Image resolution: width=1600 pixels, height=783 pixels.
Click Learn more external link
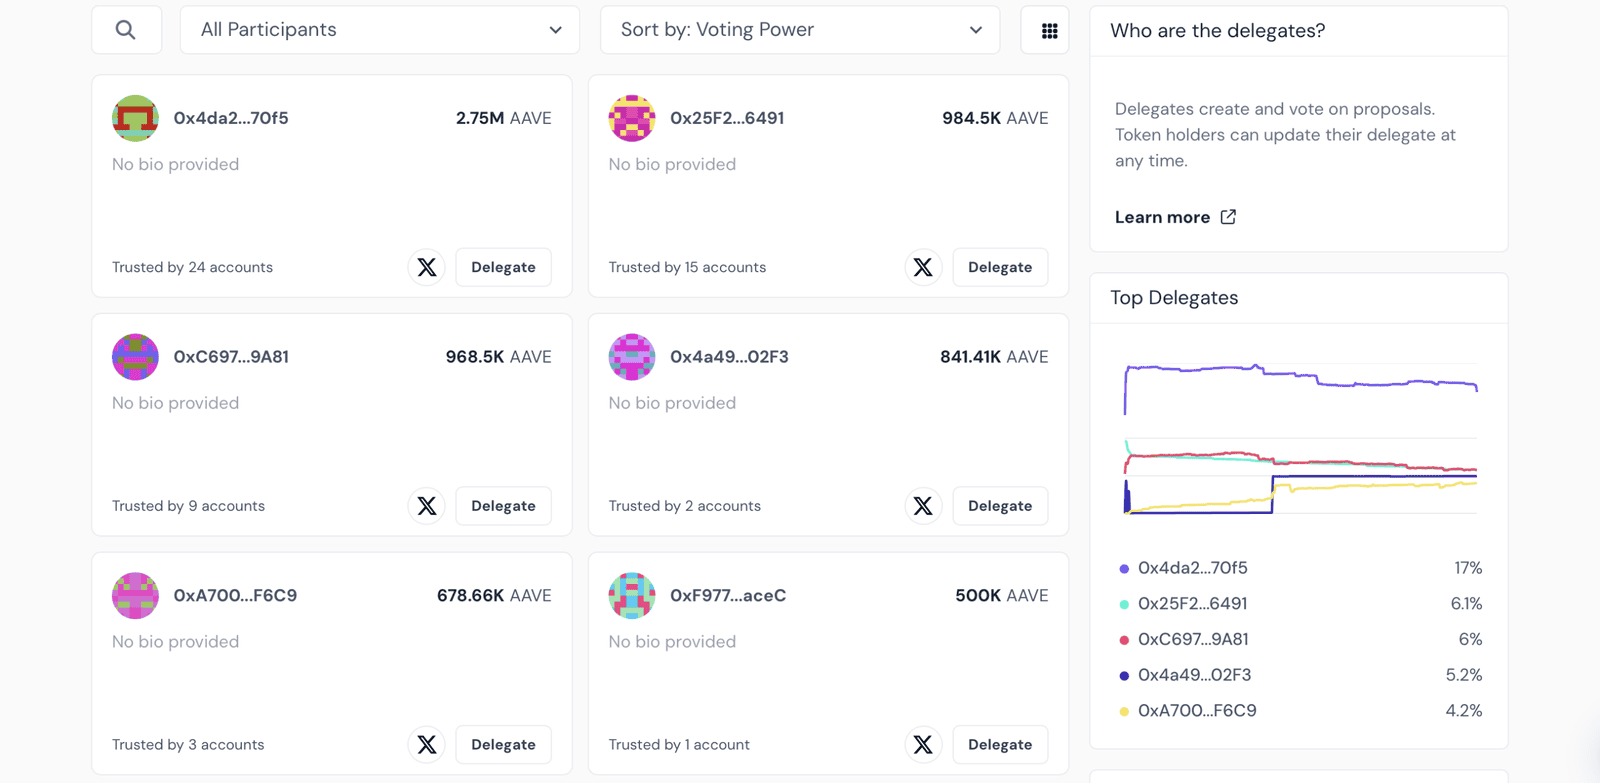pos(1175,217)
